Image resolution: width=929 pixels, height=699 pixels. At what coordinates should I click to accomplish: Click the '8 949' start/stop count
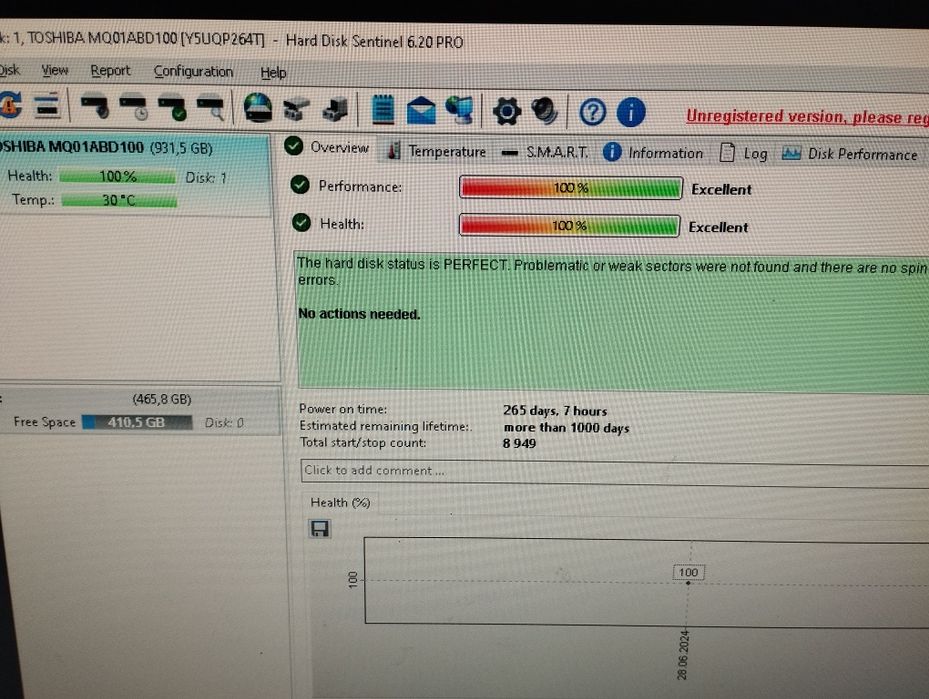coord(519,444)
